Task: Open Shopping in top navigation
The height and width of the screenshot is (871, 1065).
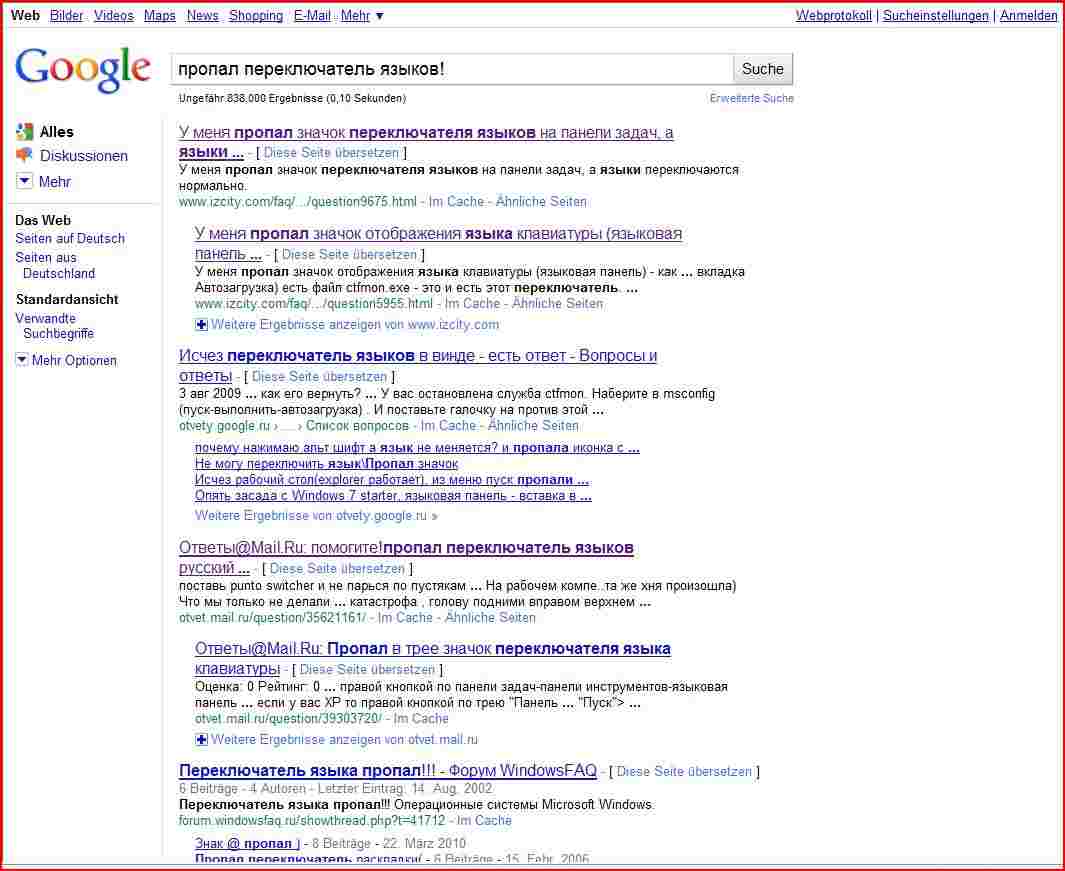Action: [x=256, y=15]
